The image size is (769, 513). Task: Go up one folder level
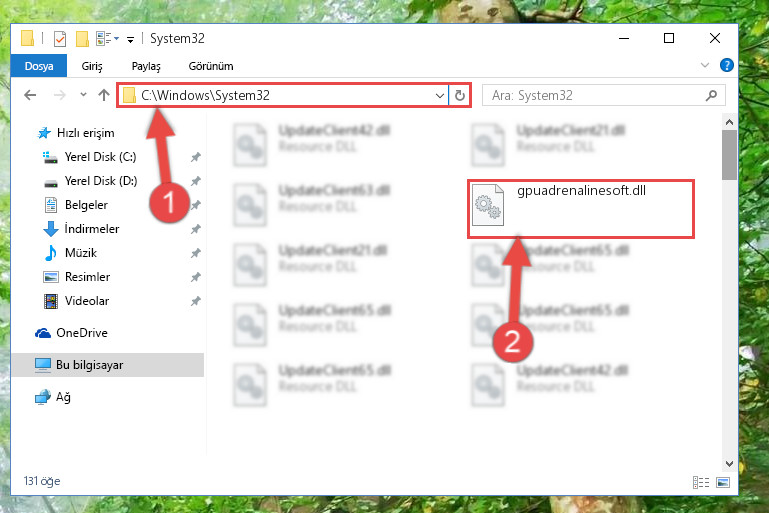pyautogui.click(x=103, y=95)
